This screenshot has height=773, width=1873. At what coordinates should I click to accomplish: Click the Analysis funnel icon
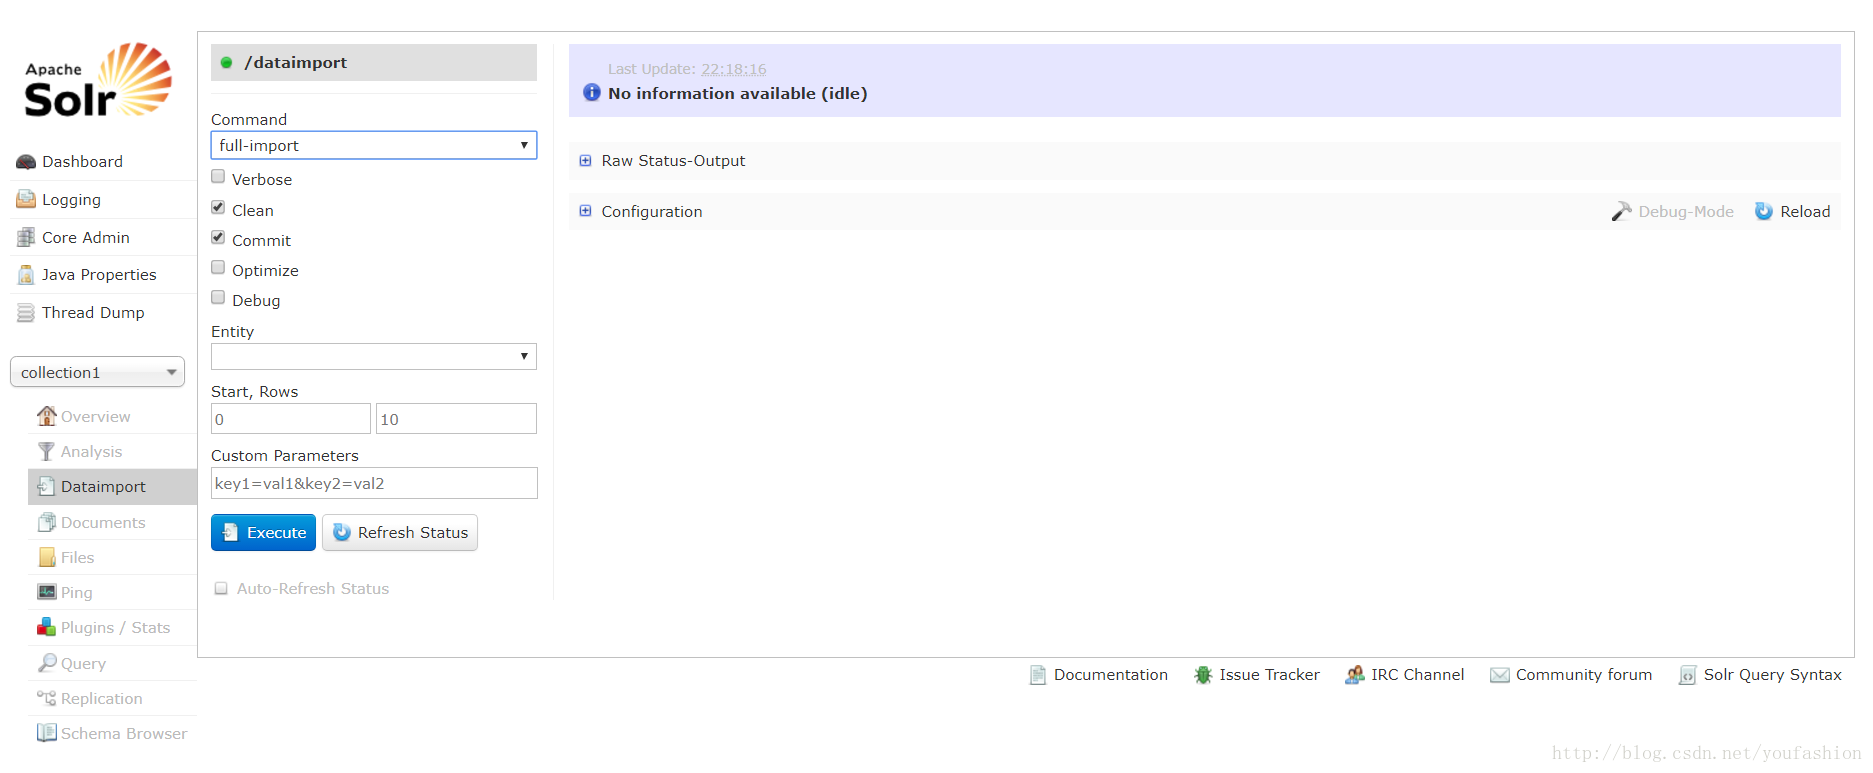click(x=46, y=451)
